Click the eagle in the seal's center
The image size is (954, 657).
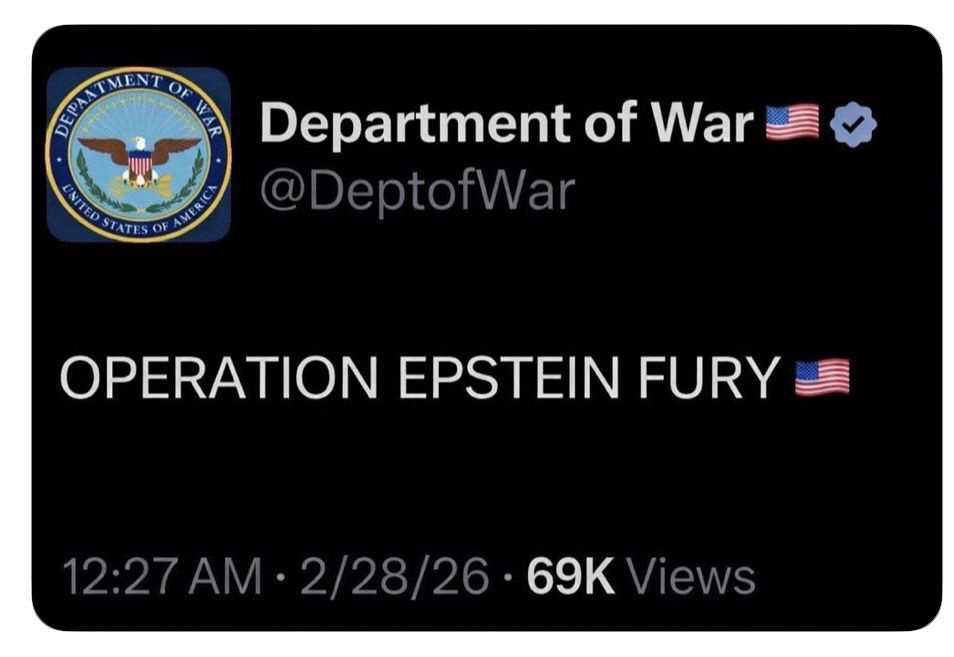pos(140,155)
